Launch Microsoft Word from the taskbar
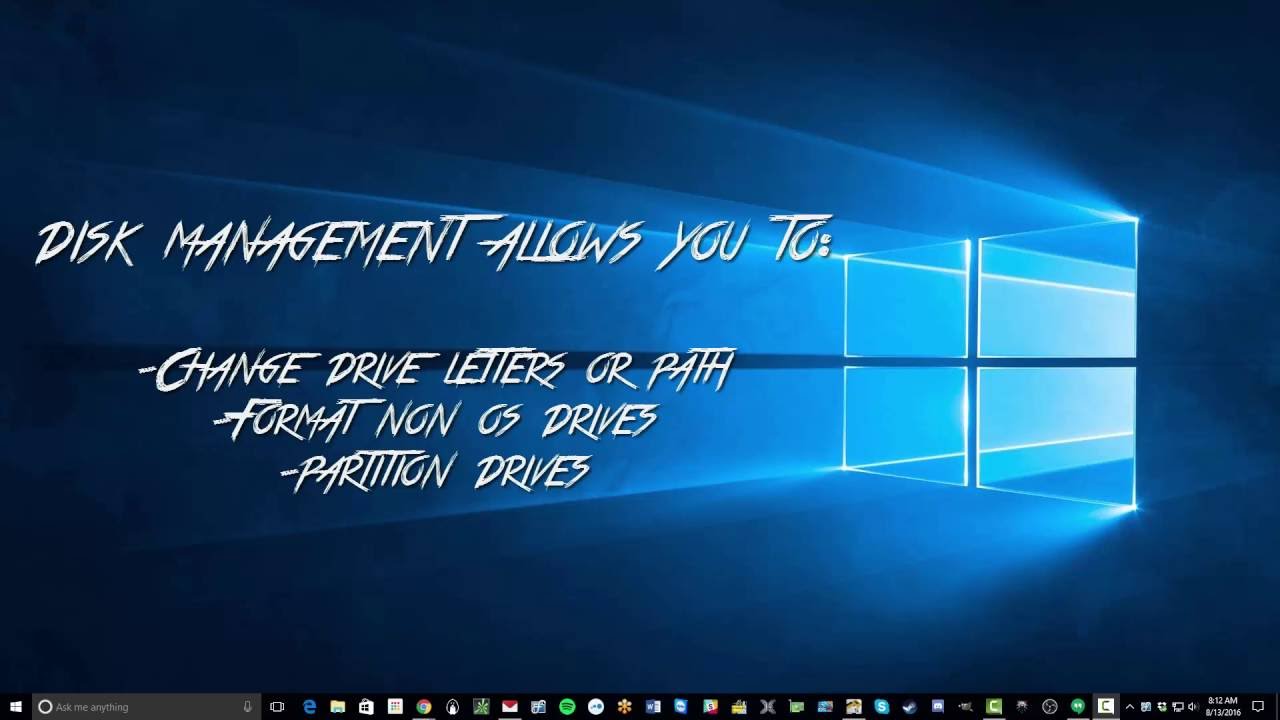The image size is (1280, 720). coord(653,706)
